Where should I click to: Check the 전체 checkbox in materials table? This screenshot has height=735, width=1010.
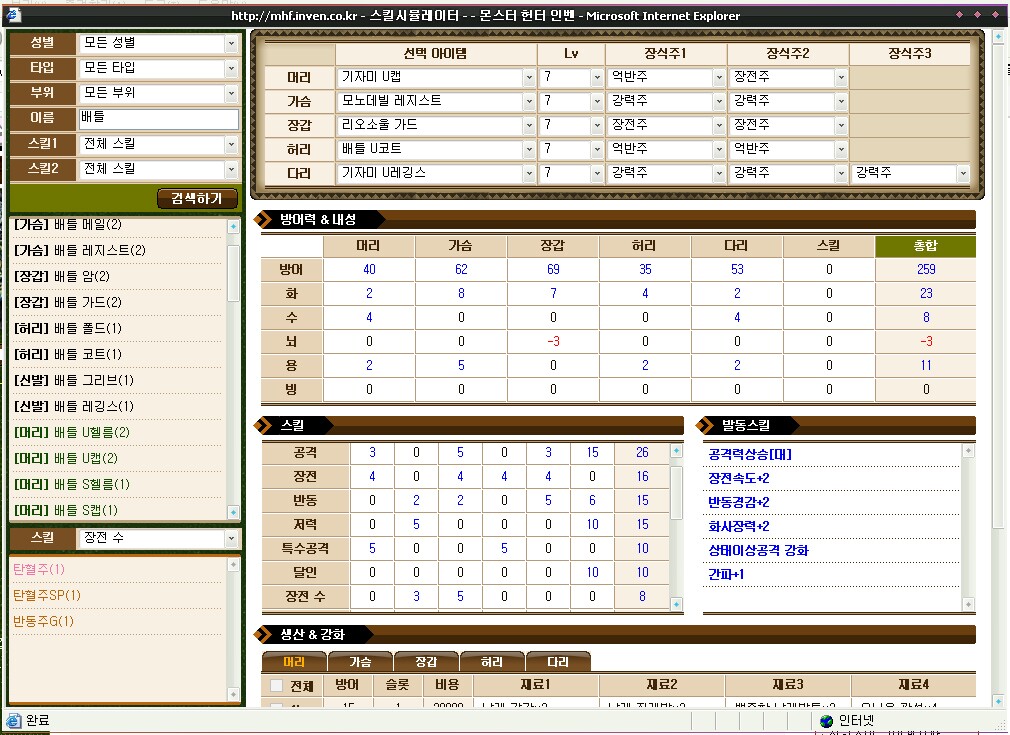277,686
